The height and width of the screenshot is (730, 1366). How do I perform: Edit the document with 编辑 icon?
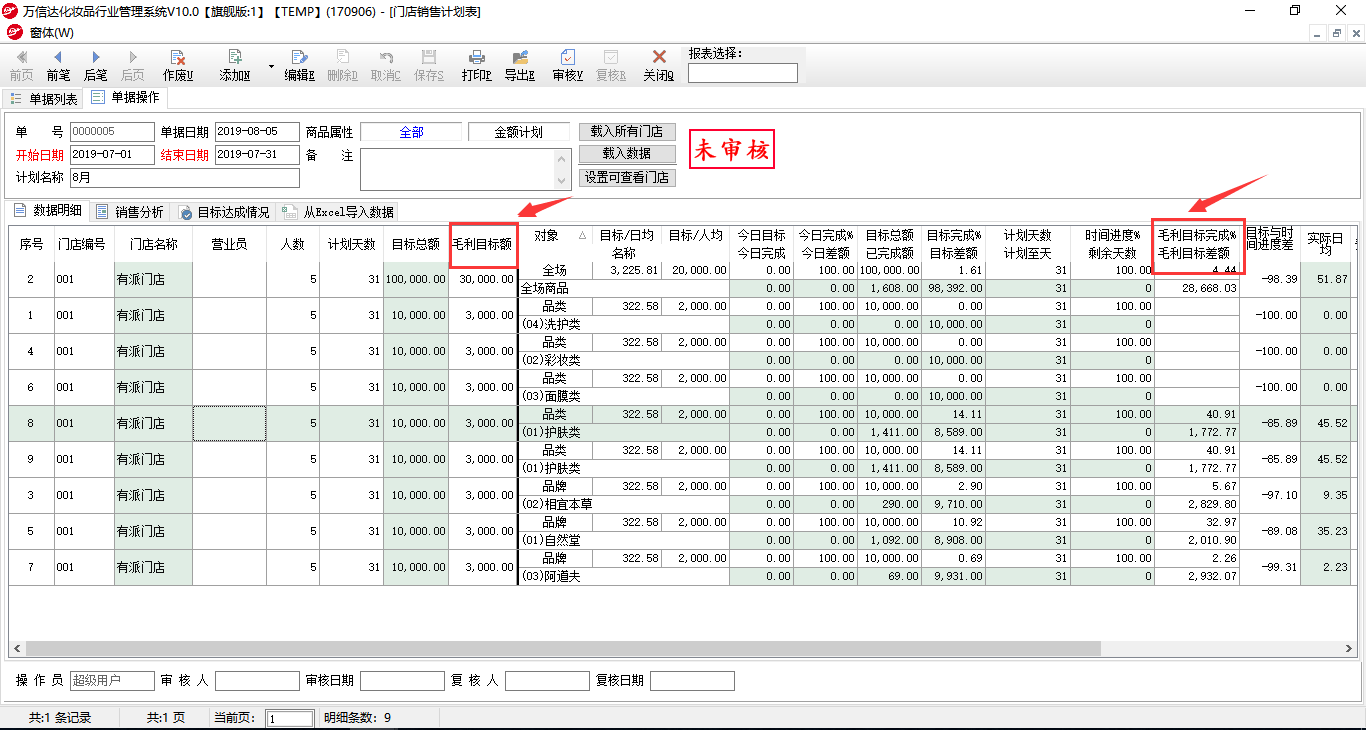coord(299,65)
